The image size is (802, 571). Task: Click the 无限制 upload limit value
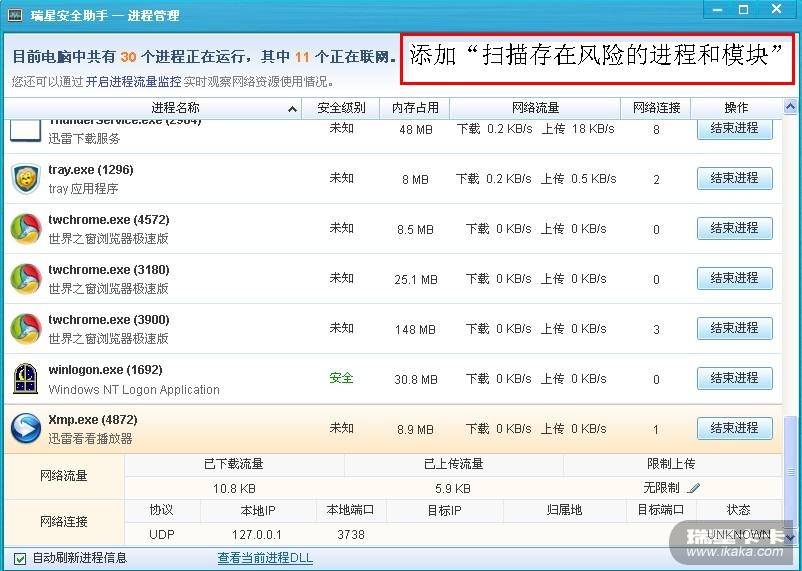coord(661,488)
